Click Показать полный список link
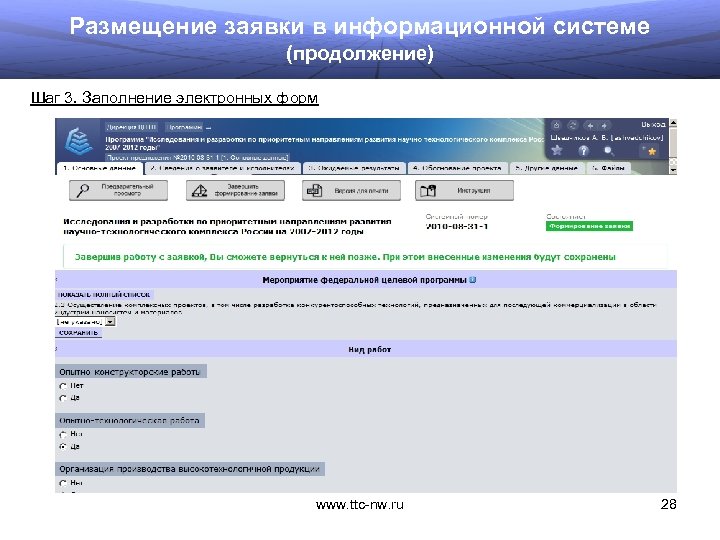The width and height of the screenshot is (720, 540). (105, 294)
